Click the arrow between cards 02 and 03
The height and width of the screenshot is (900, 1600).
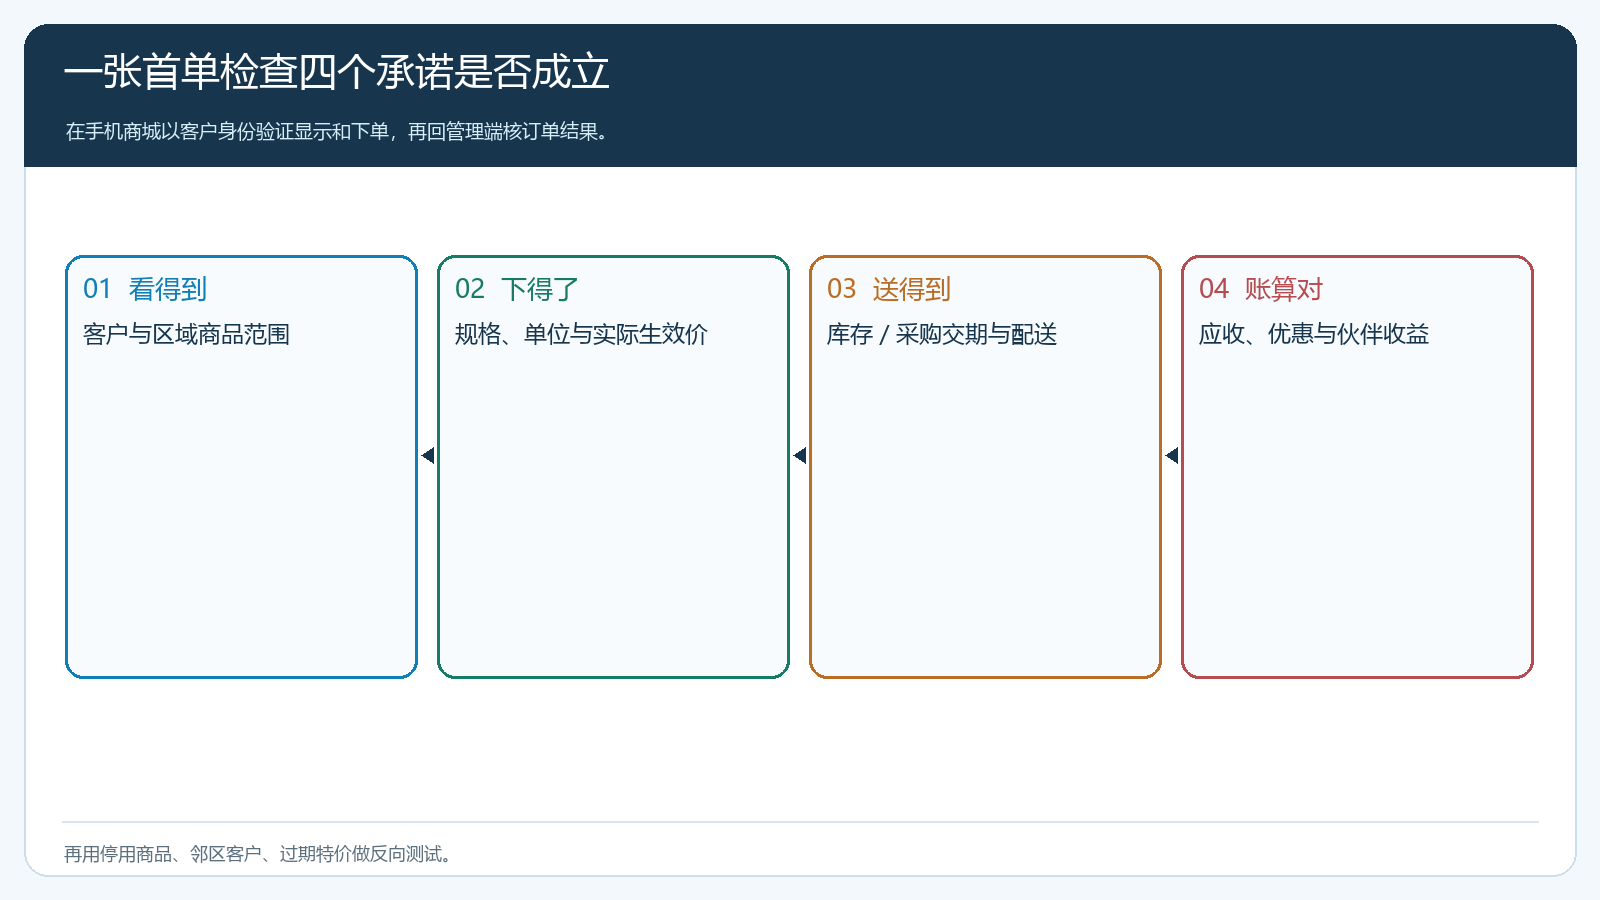point(800,456)
